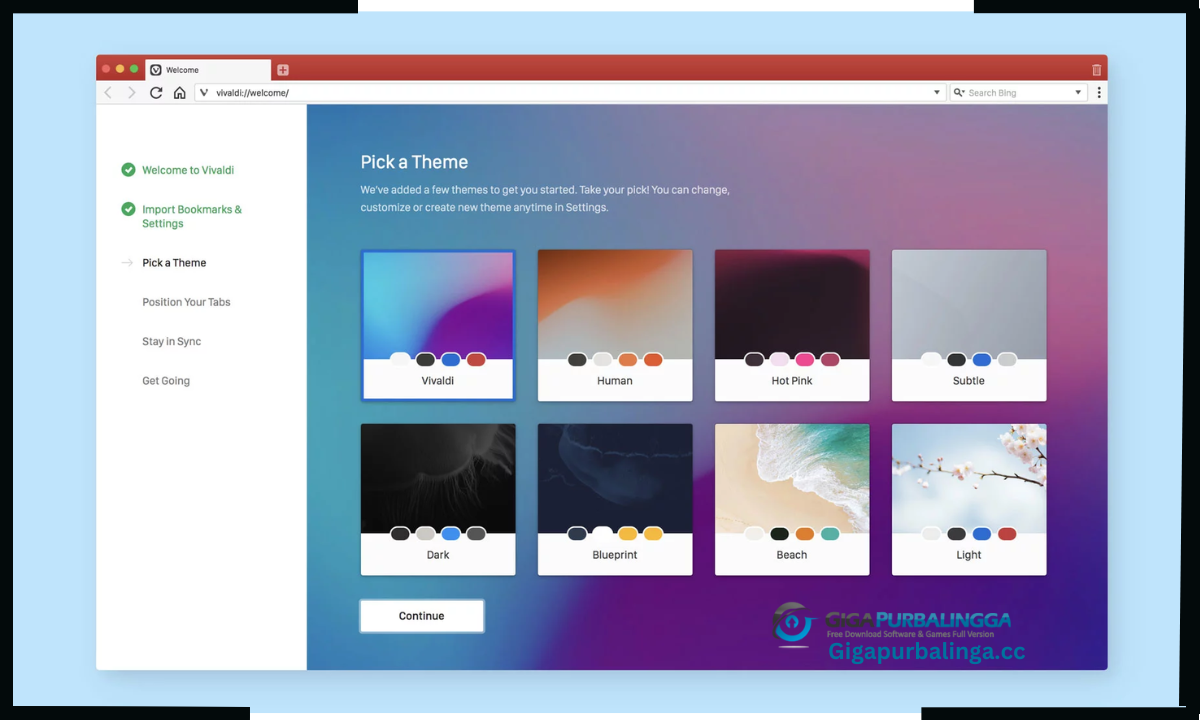Viewport: 1200px width, 720px height.
Task: Choose the Dark theme card
Action: [x=438, y=499]
